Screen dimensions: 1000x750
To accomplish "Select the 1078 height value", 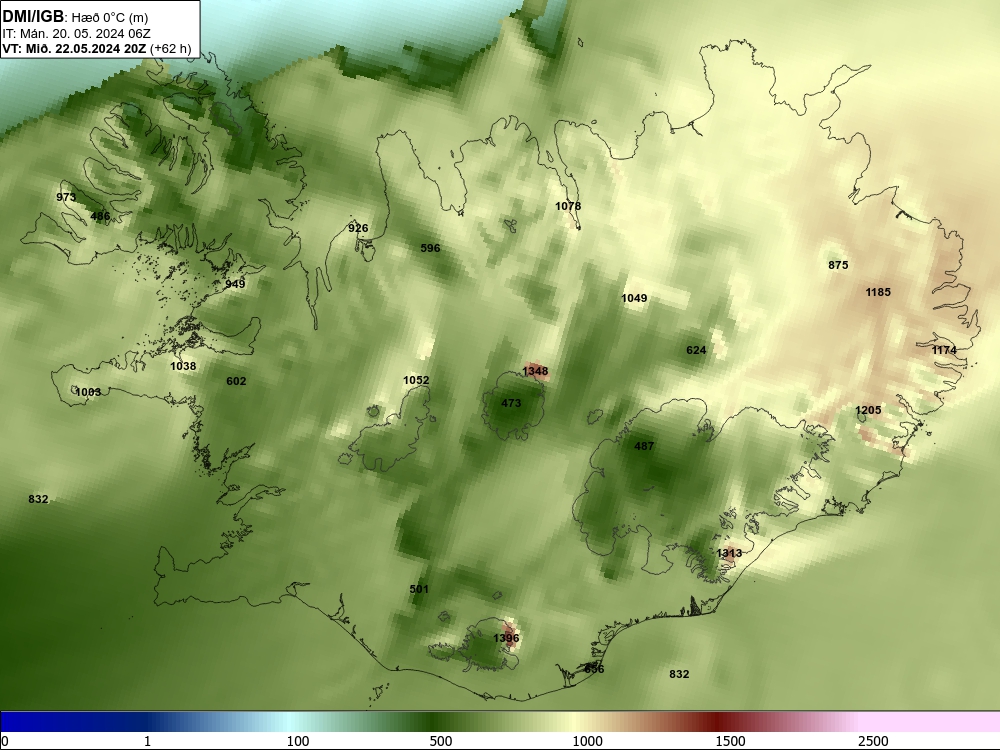I will click(x=568, y=206).
